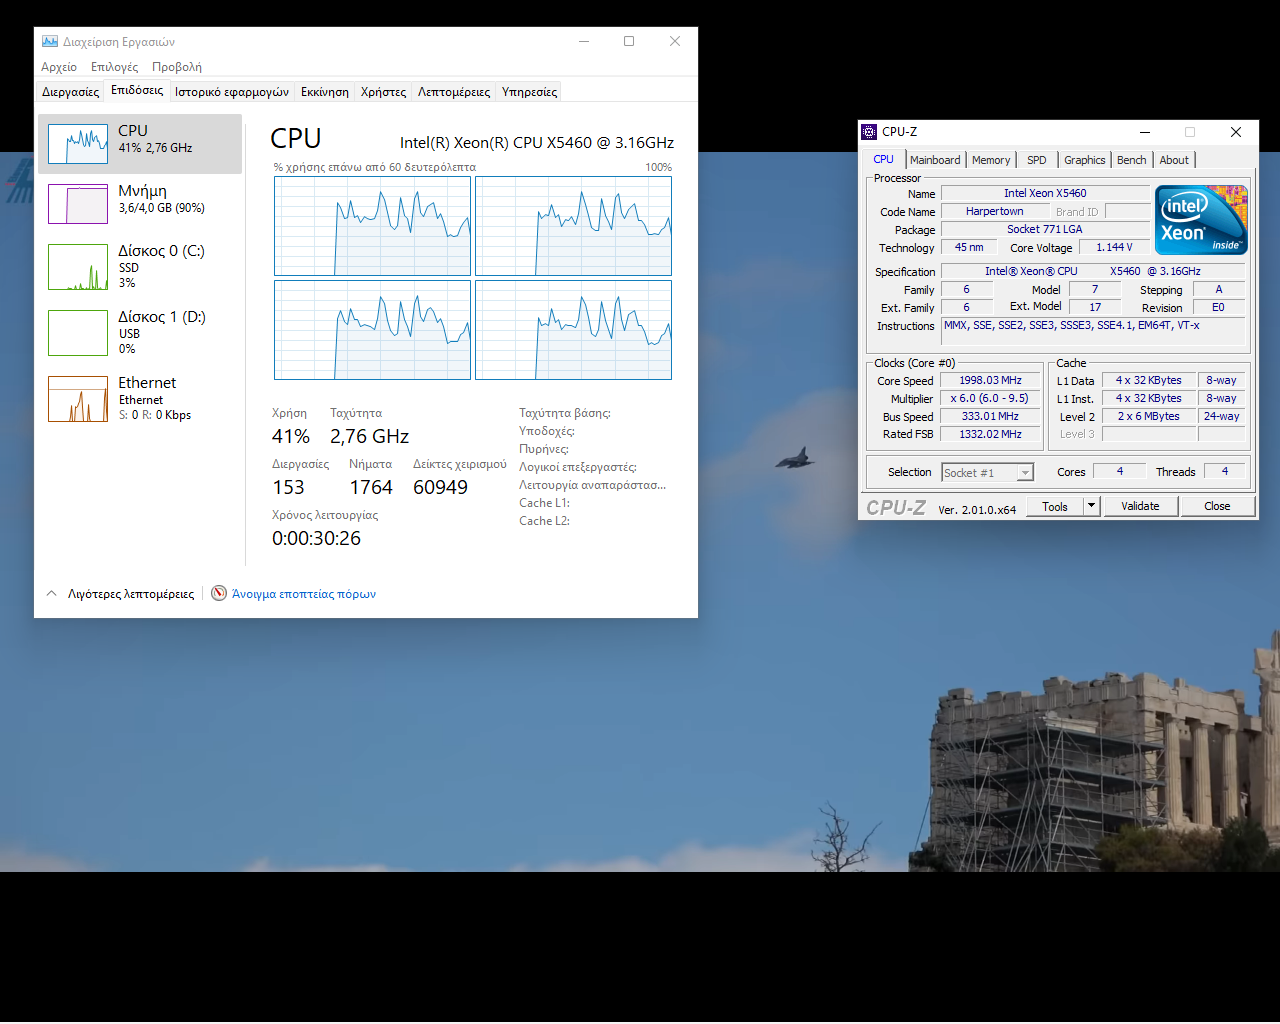
Task: Click the fewer details chevron icon
Action: pyautogui.click(x=52, y=593)
